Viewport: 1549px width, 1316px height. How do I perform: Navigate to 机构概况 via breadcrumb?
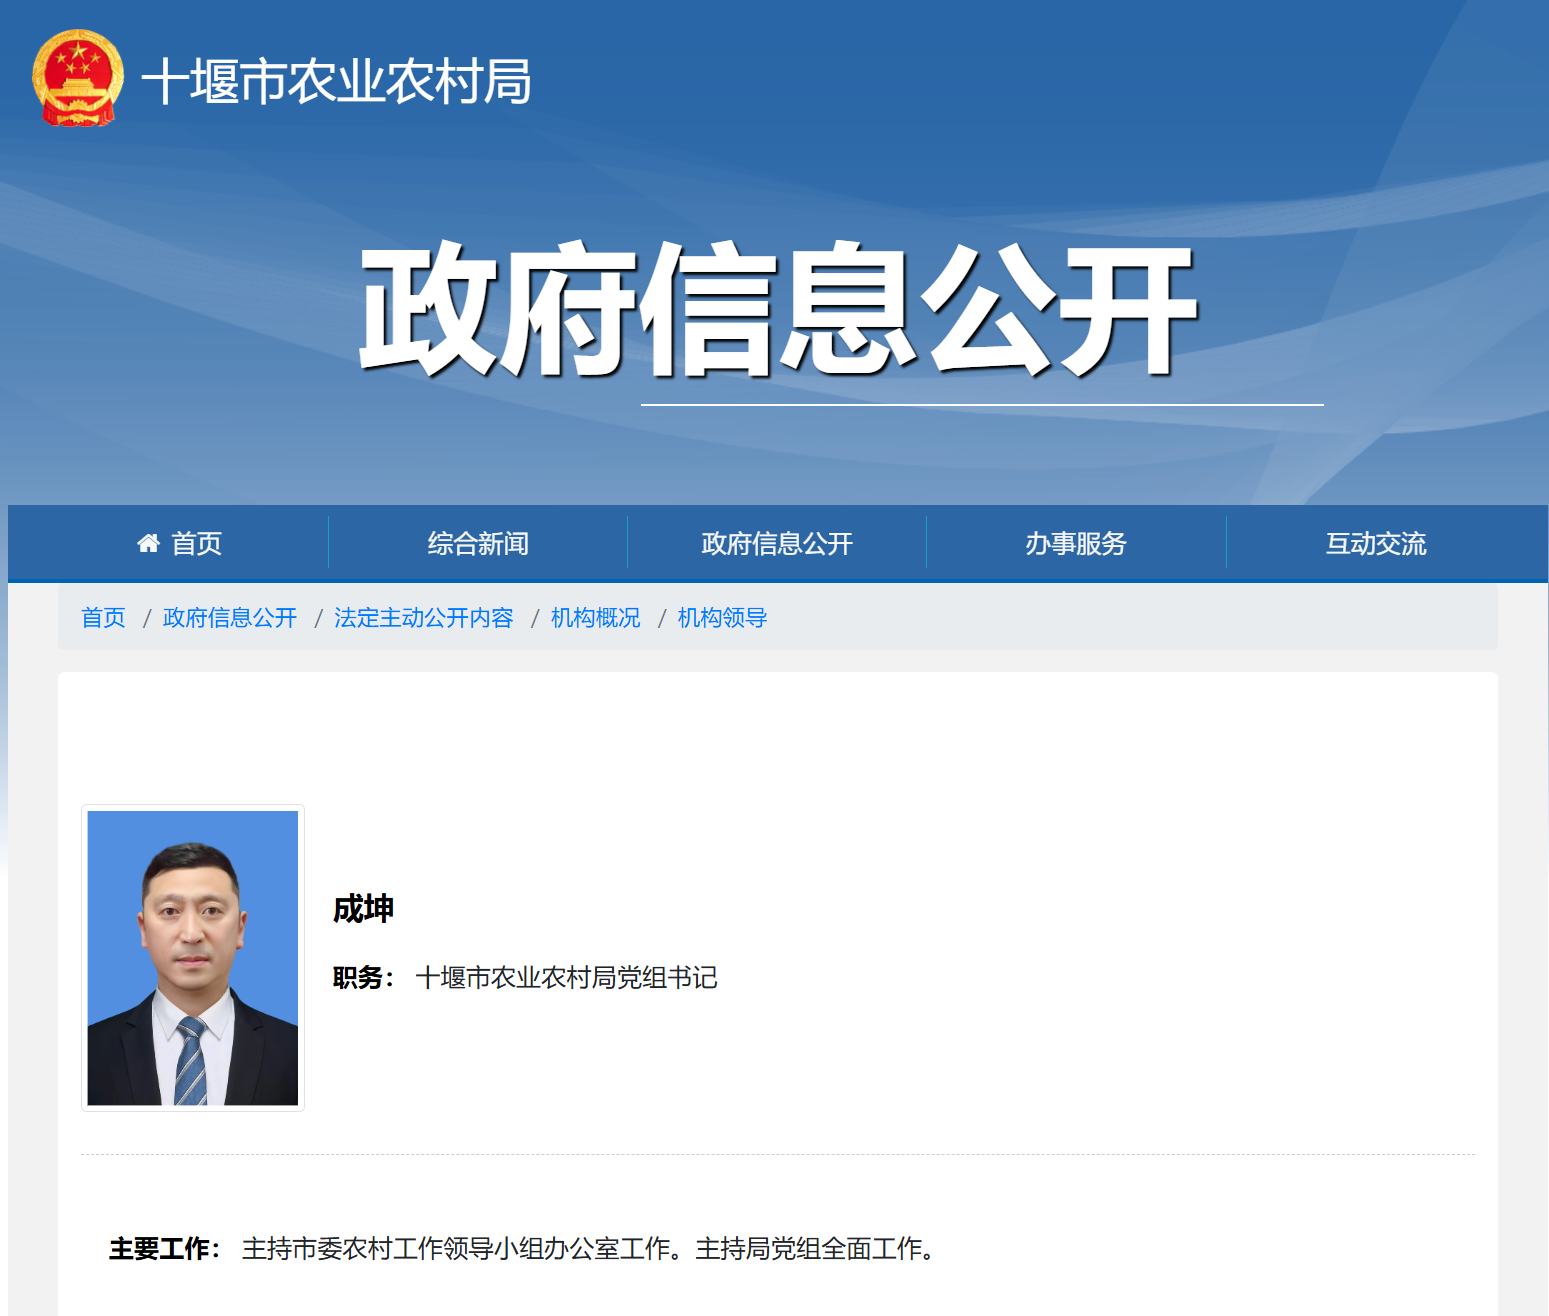595,618
